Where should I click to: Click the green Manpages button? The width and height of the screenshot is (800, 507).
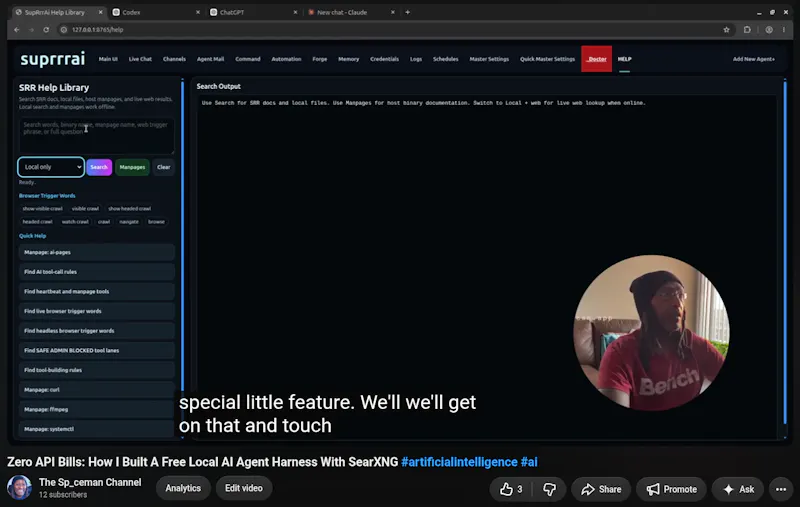click(x=132, y=167)
